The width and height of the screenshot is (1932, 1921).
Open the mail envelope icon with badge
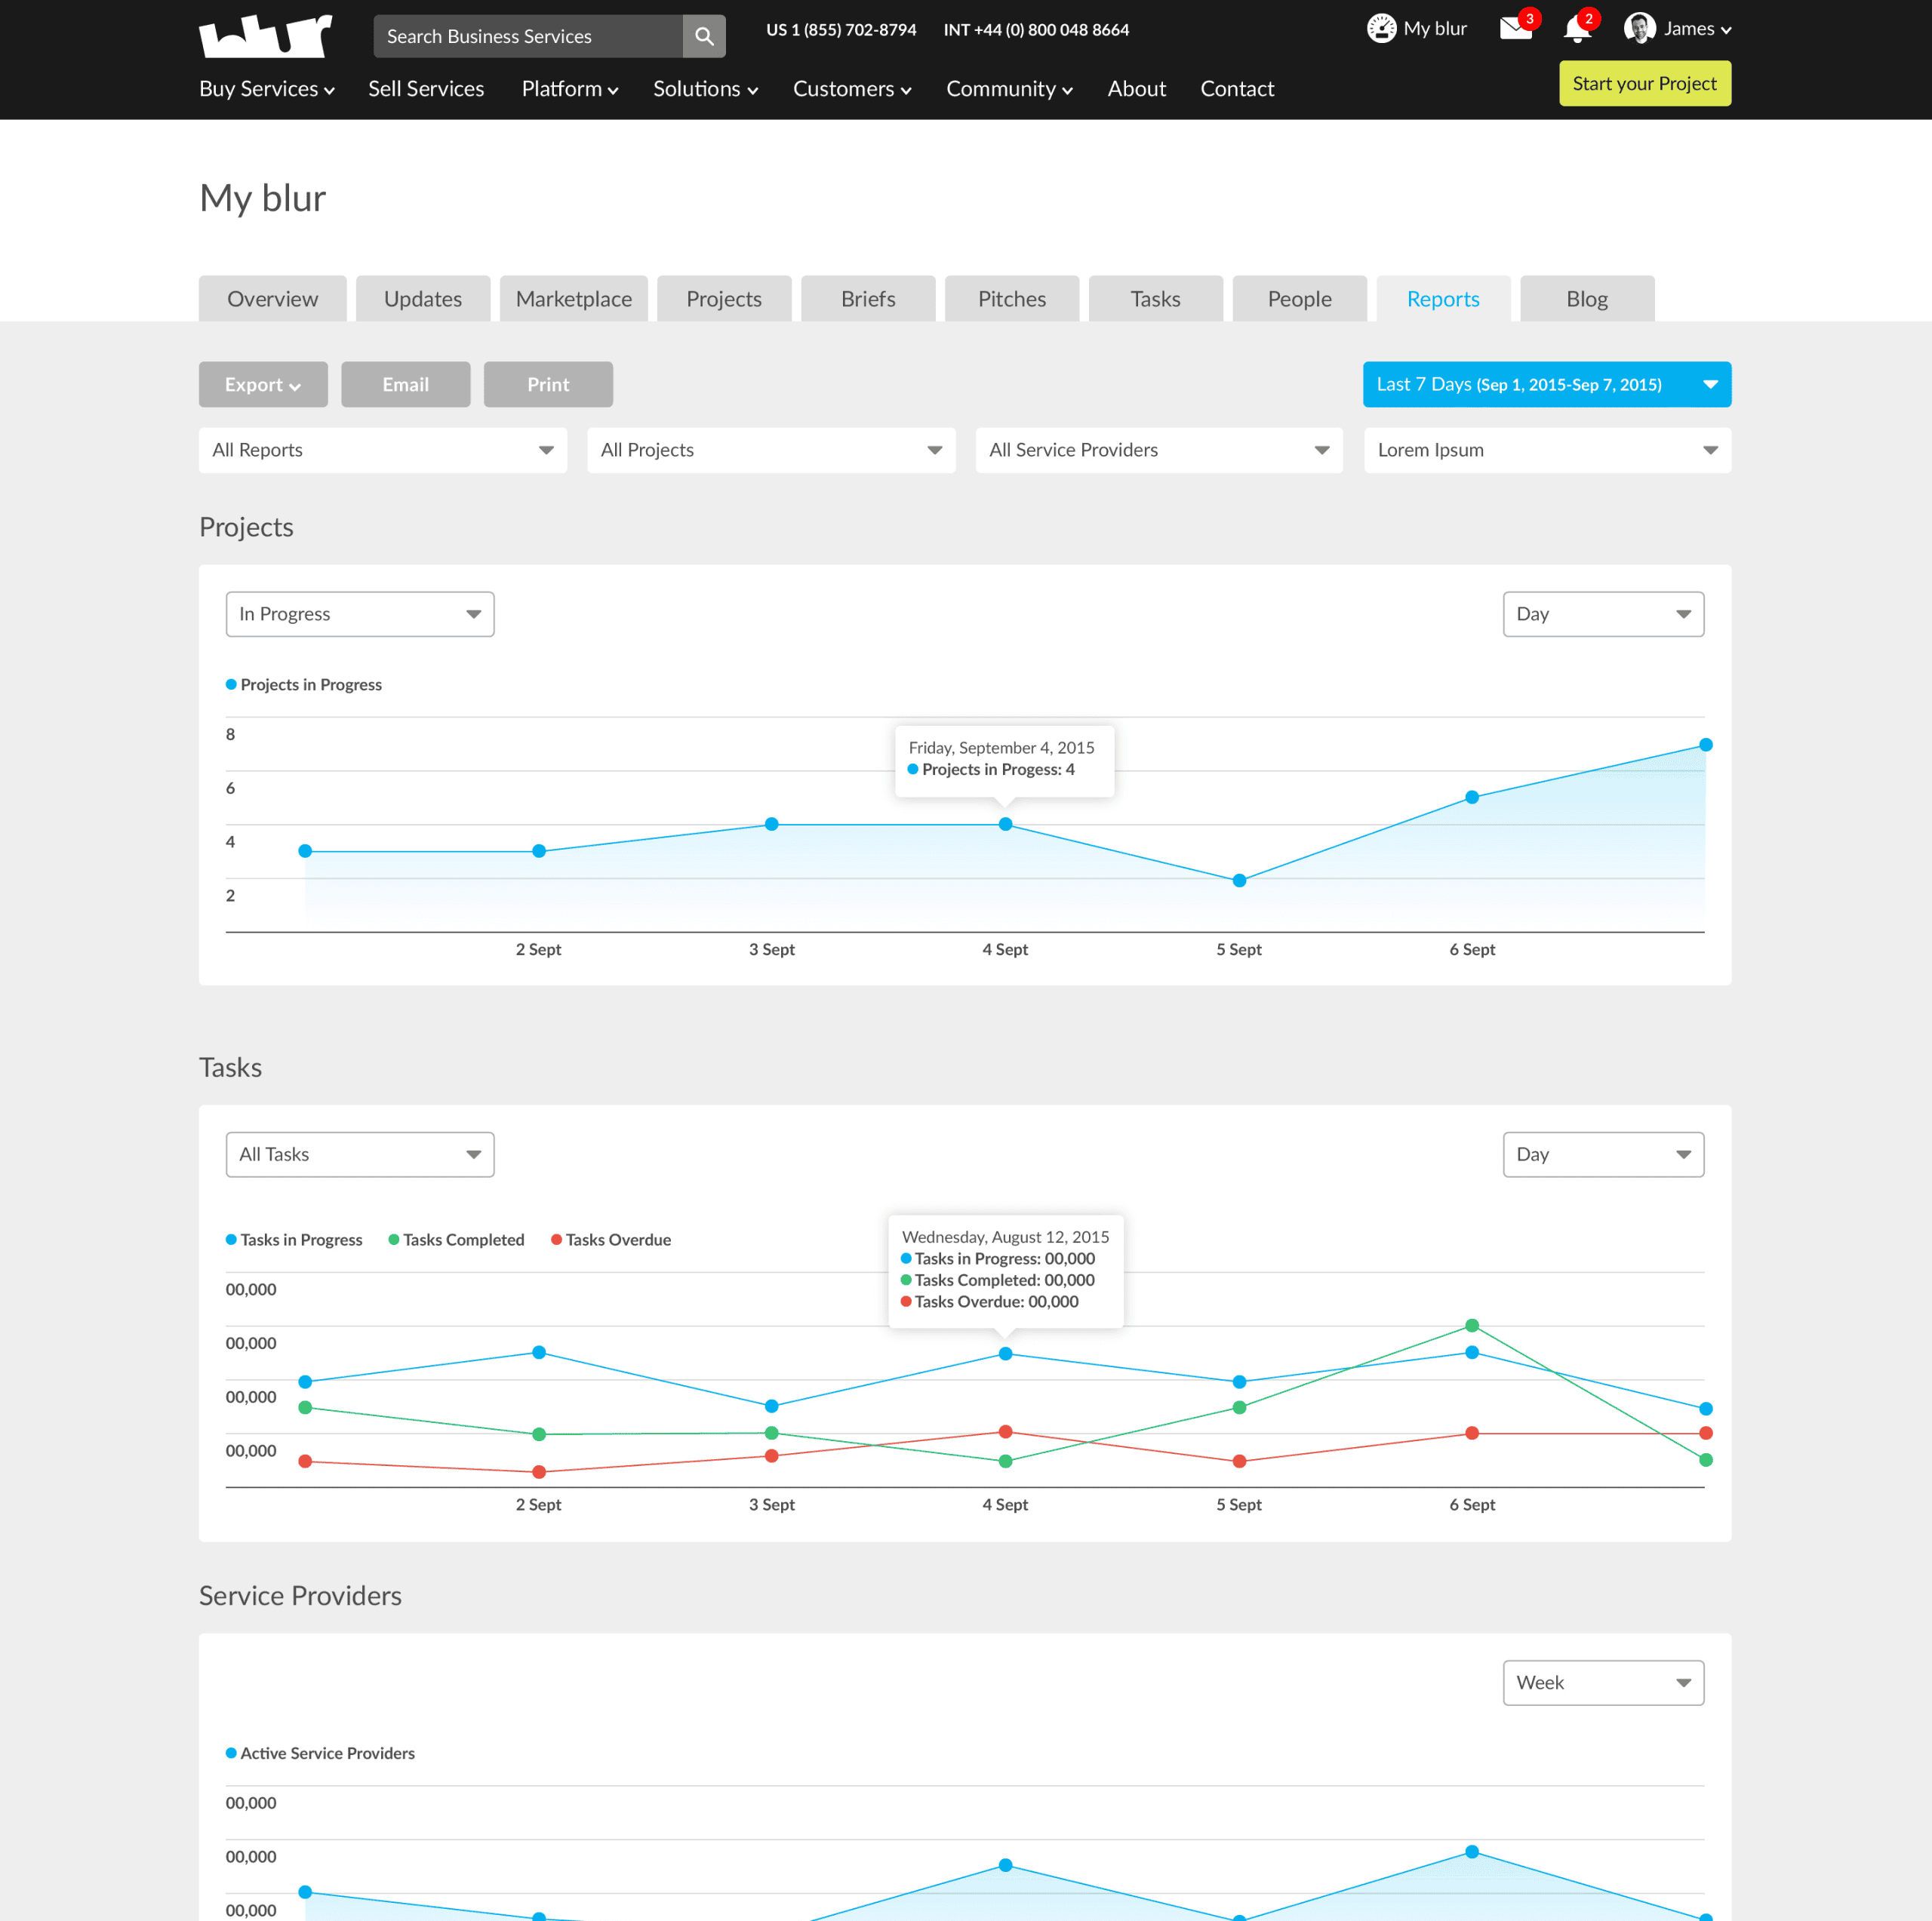click(1516, 29)
